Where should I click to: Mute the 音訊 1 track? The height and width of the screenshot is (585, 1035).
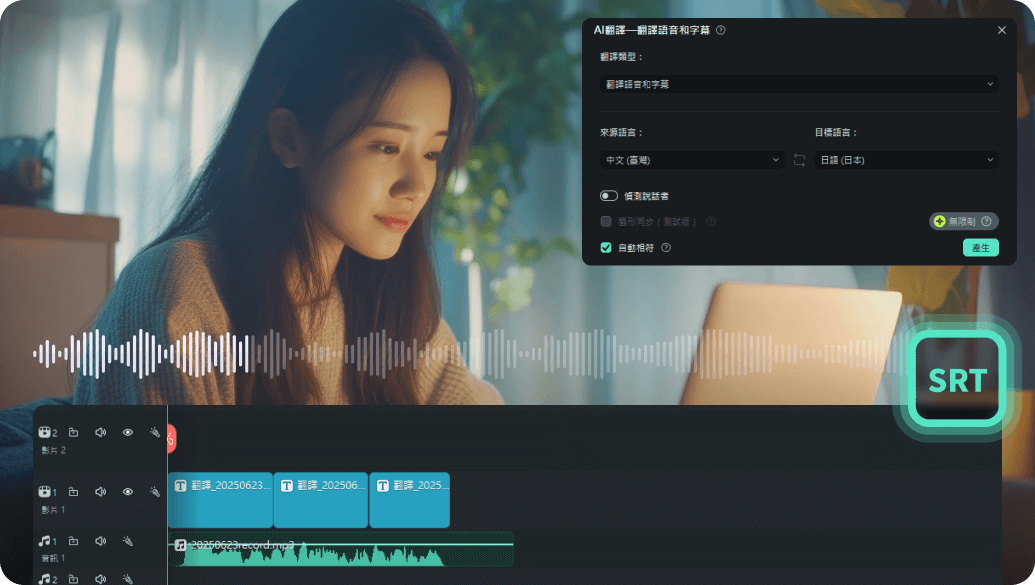pos(100,541)
